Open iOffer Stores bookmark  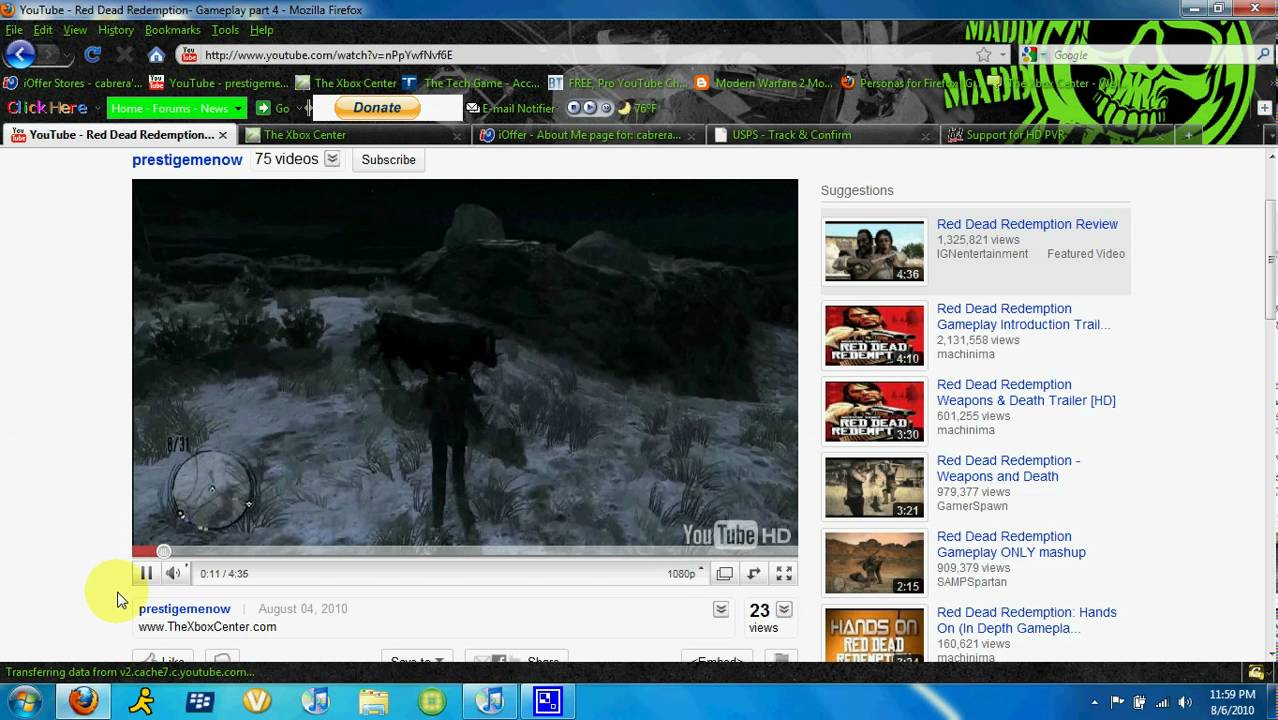74,83
